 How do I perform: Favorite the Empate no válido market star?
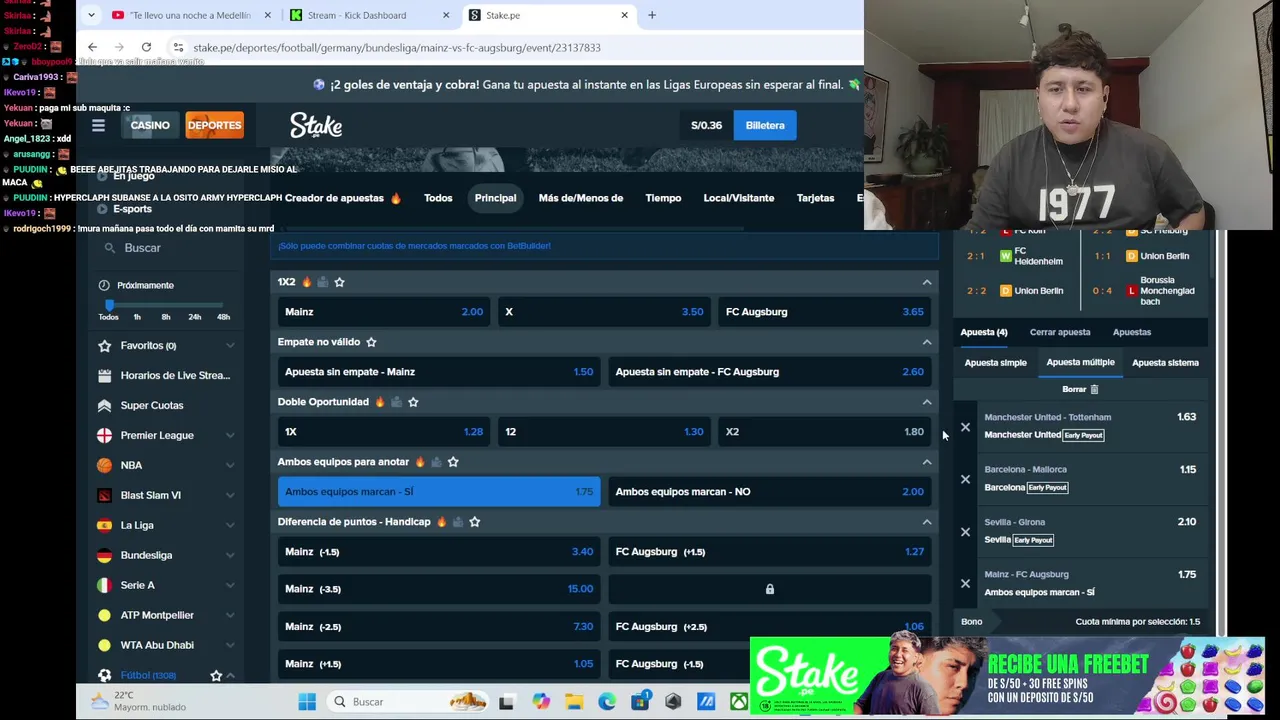pos(371,342)
